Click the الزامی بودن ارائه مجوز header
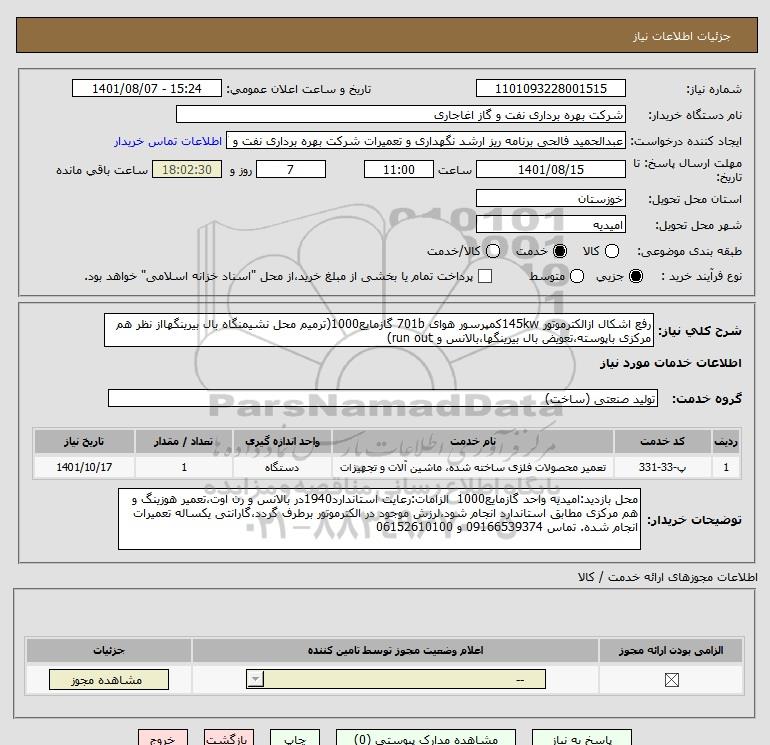770x745 pixels. (x=671, y=651)
